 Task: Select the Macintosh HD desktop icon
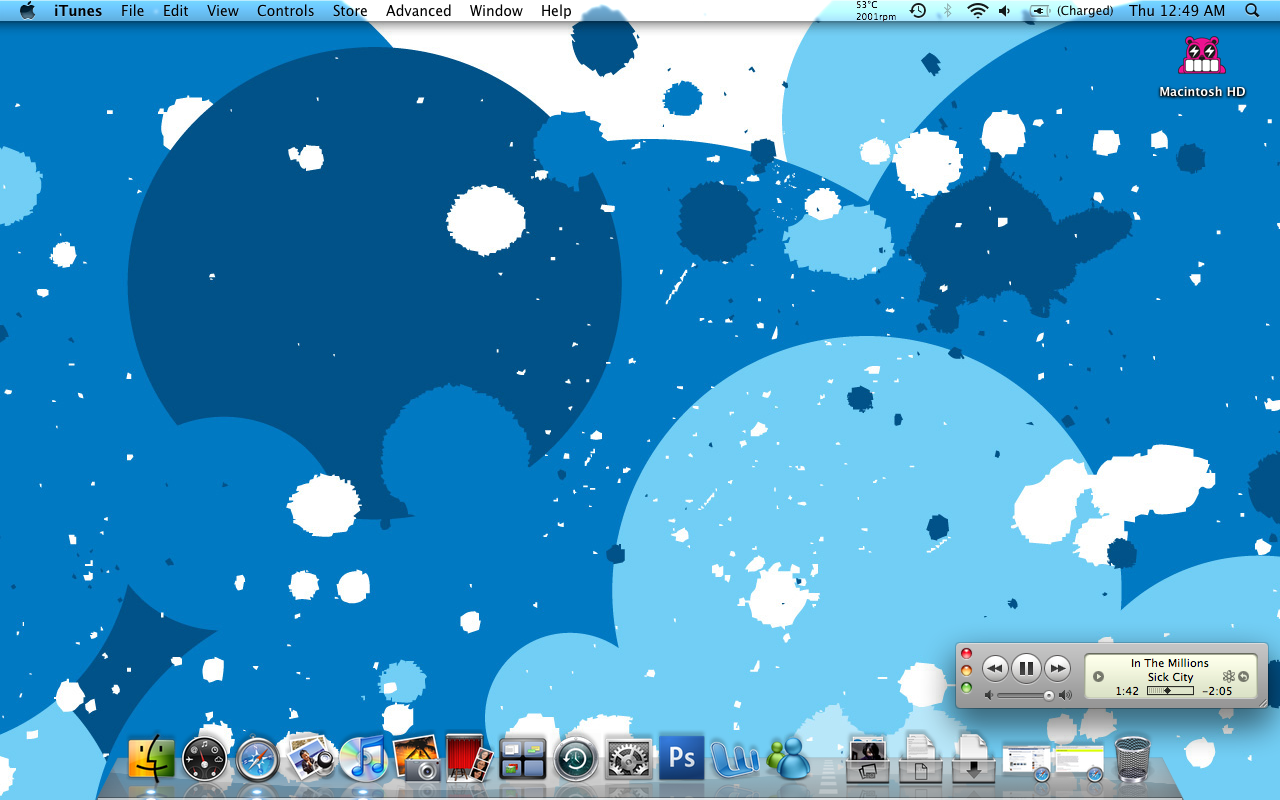tap(1202, 66)
